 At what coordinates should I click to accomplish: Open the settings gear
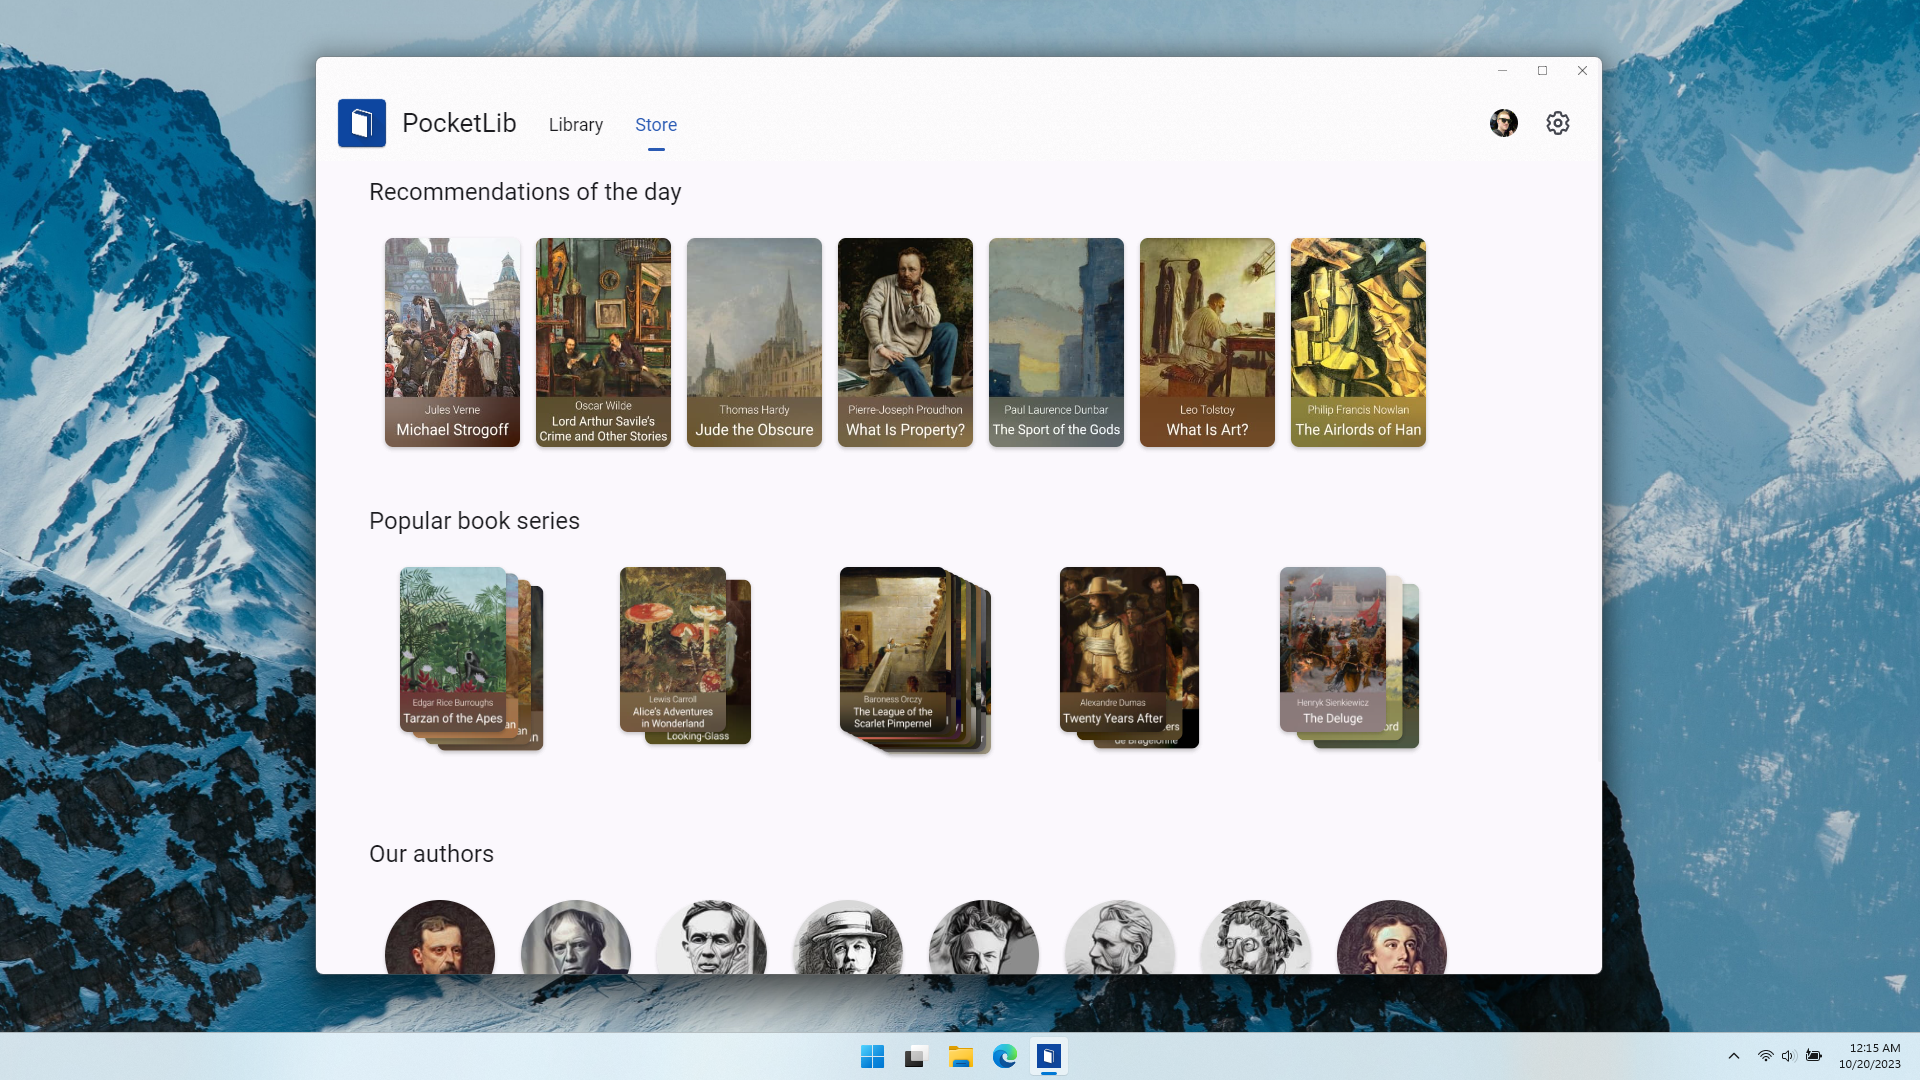1558,123
